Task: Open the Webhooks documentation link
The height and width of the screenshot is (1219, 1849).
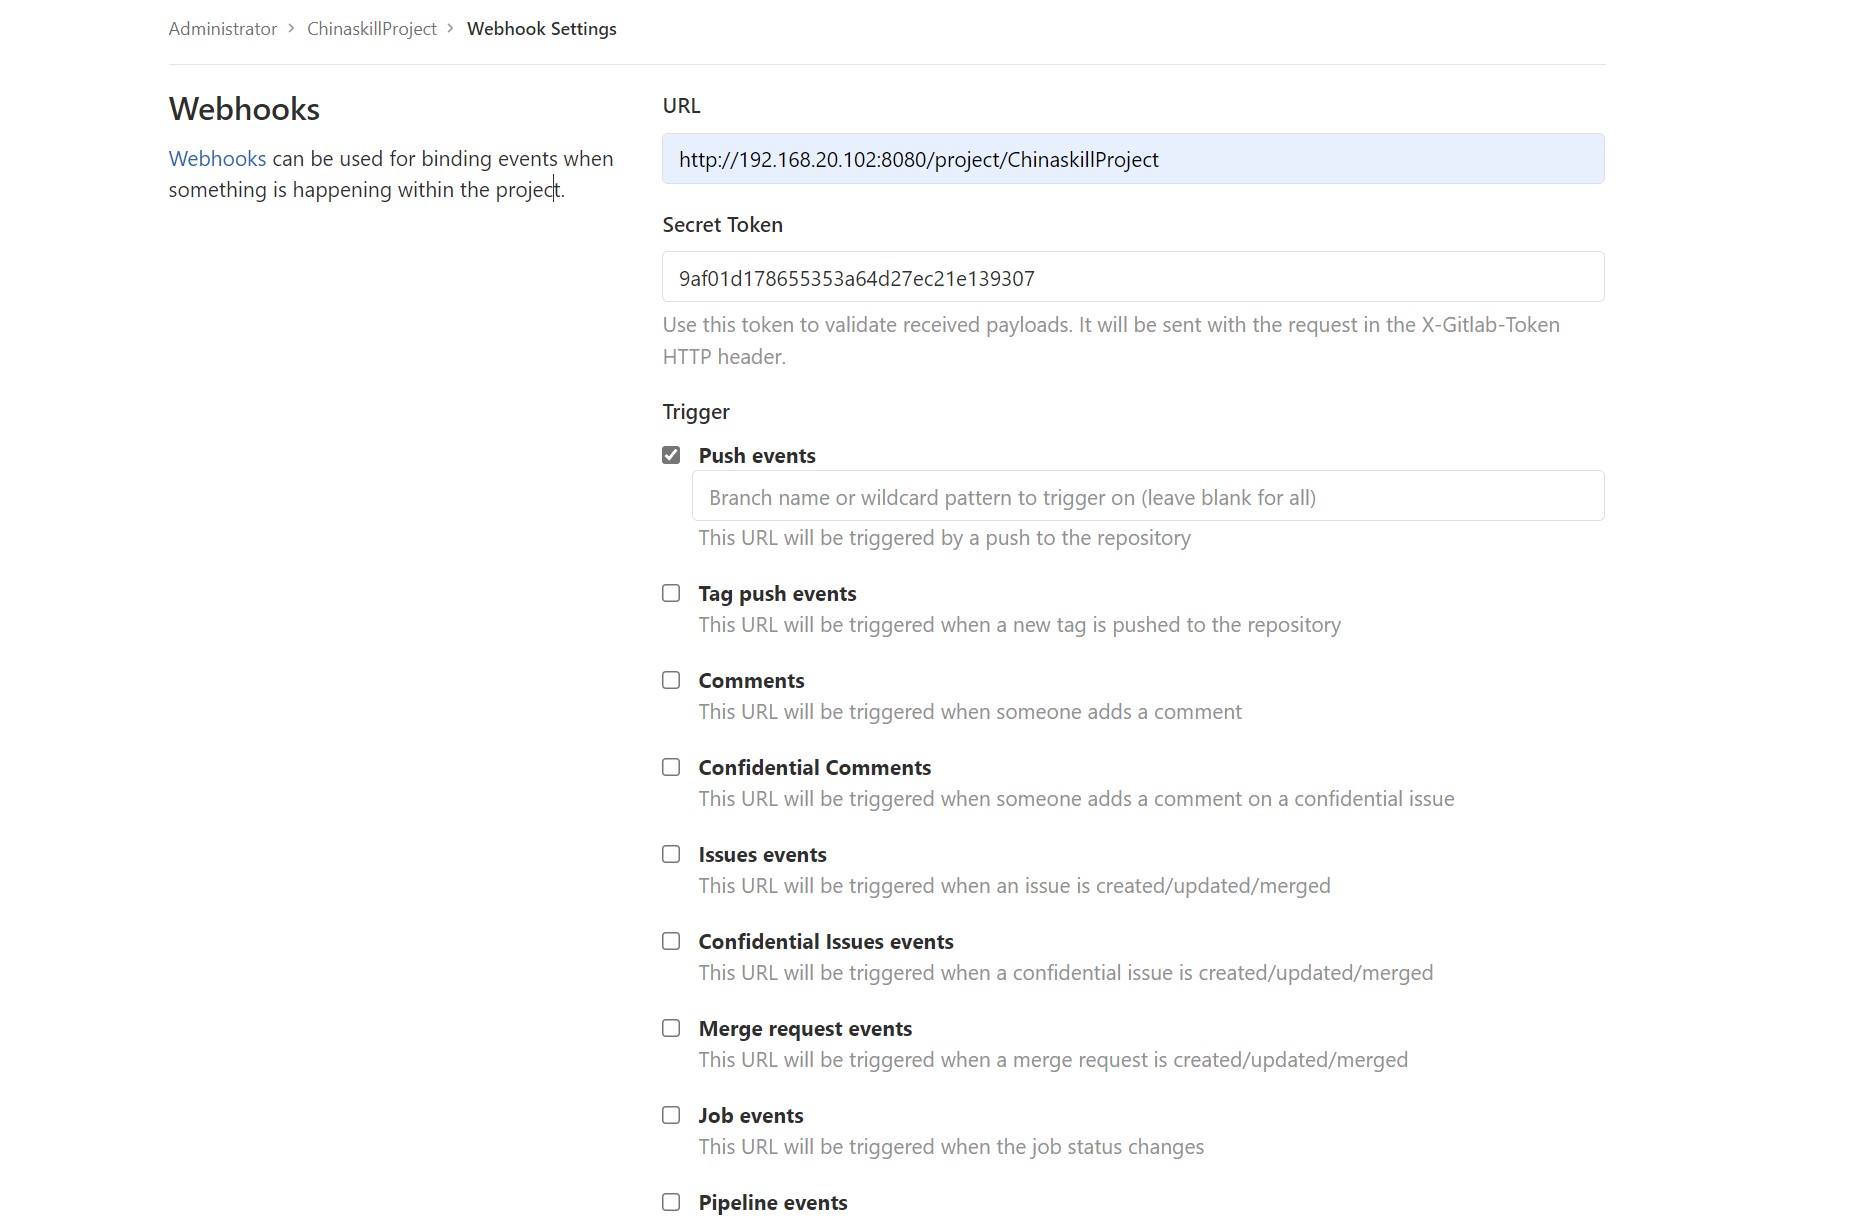Action: [217, 159]
